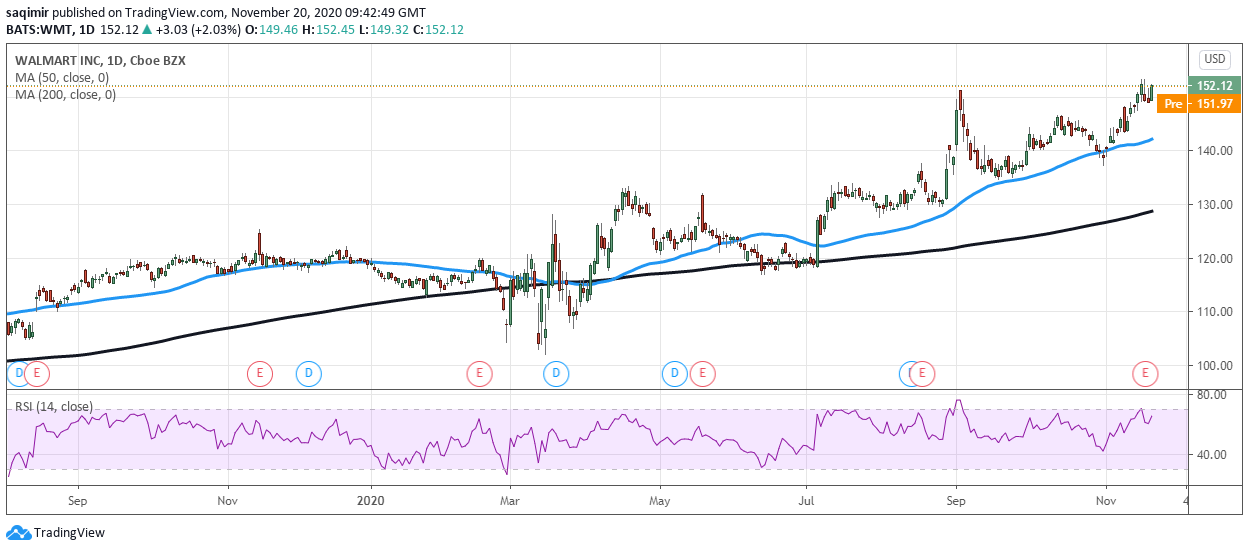Open the TradingView link at bottom left
This screenshot has height=551, width=1249.
tap(68, 533)
